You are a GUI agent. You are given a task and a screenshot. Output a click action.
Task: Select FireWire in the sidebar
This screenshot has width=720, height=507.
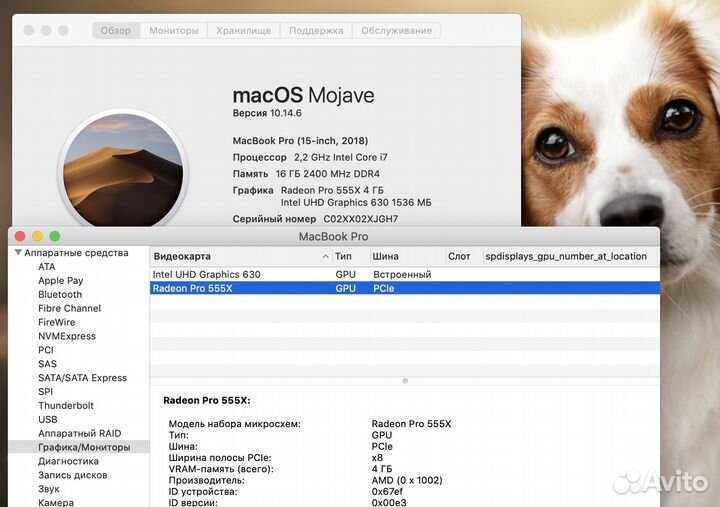56,322
